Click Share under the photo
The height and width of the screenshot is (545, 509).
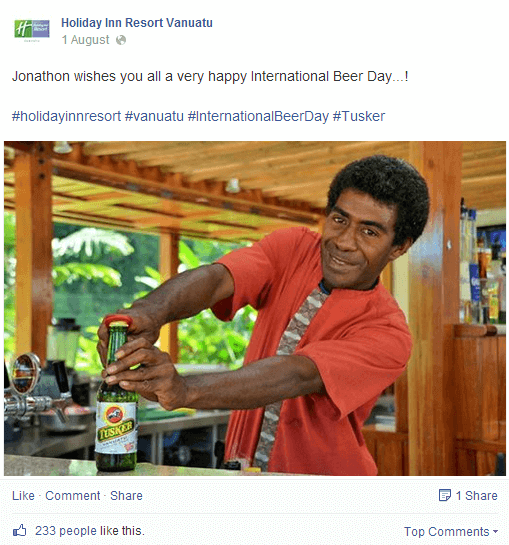126,495
